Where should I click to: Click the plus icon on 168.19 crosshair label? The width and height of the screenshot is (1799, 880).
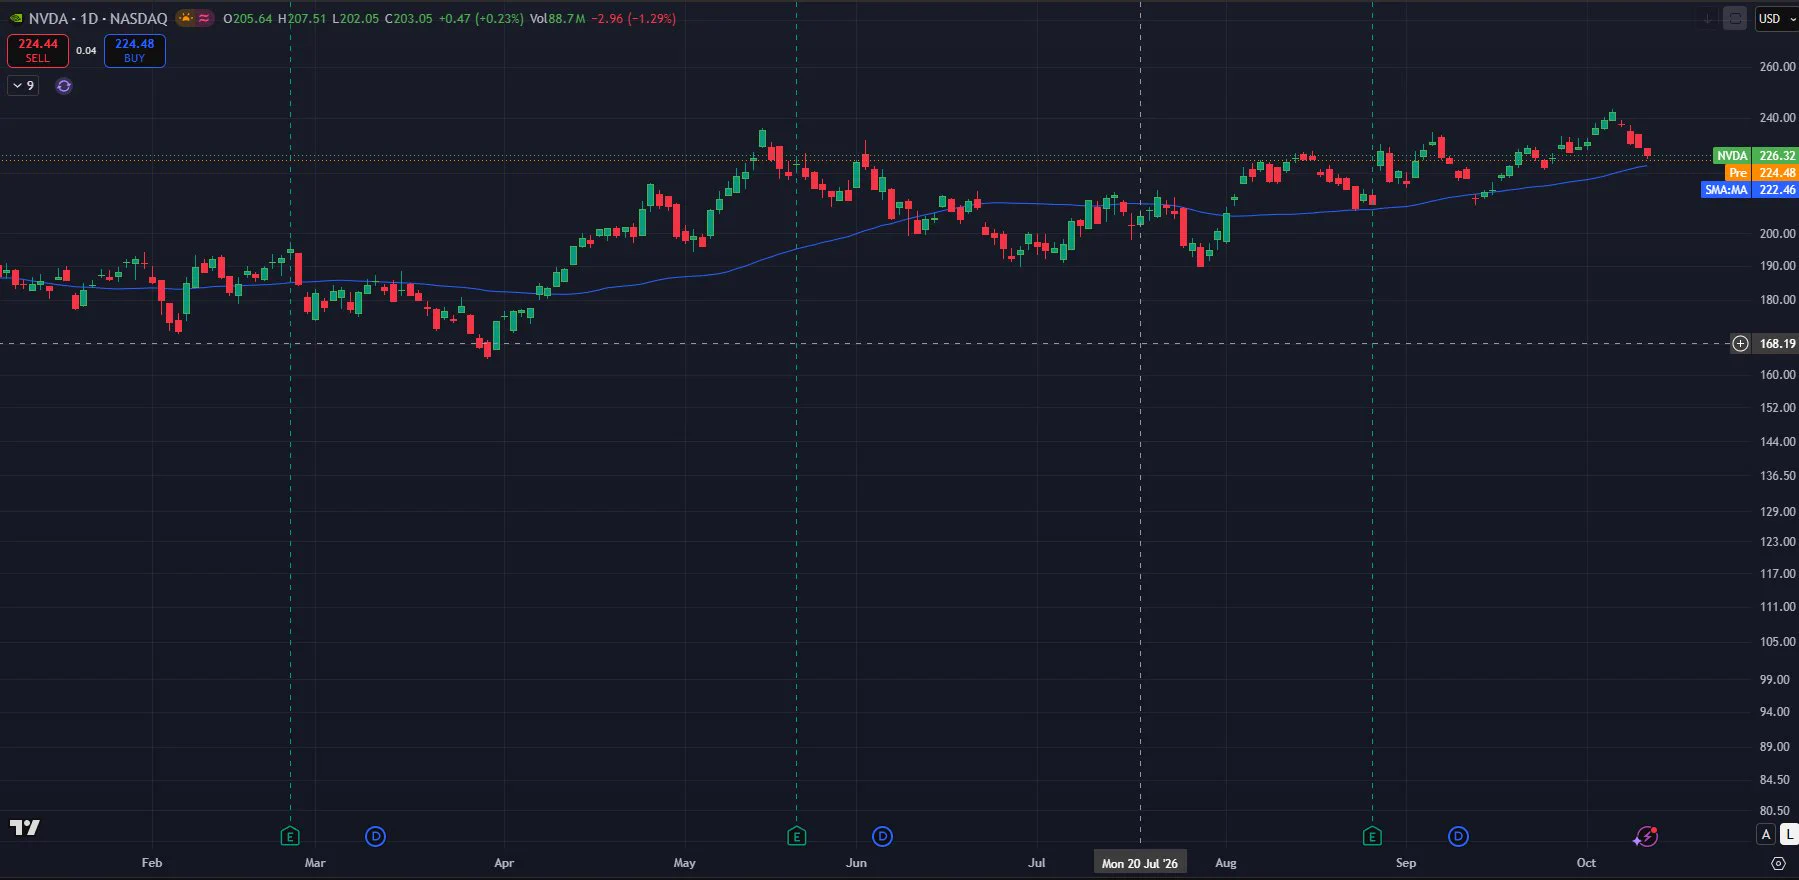1741,343
